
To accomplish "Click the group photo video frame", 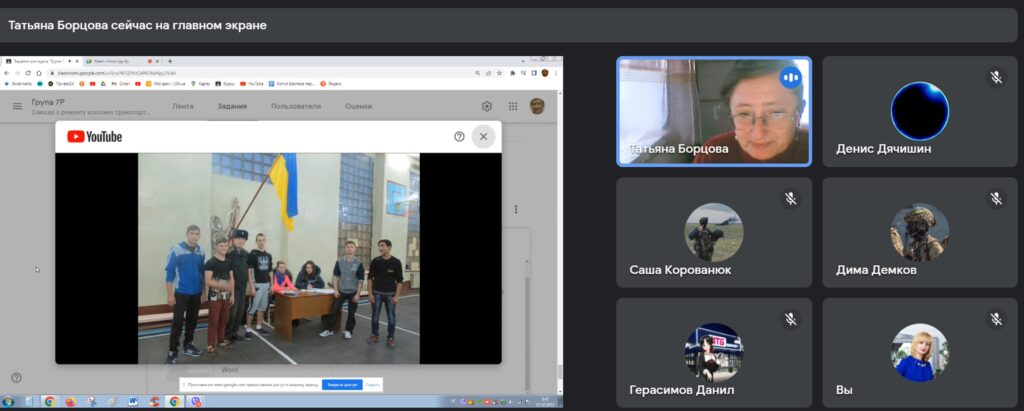I will point(278,258).
